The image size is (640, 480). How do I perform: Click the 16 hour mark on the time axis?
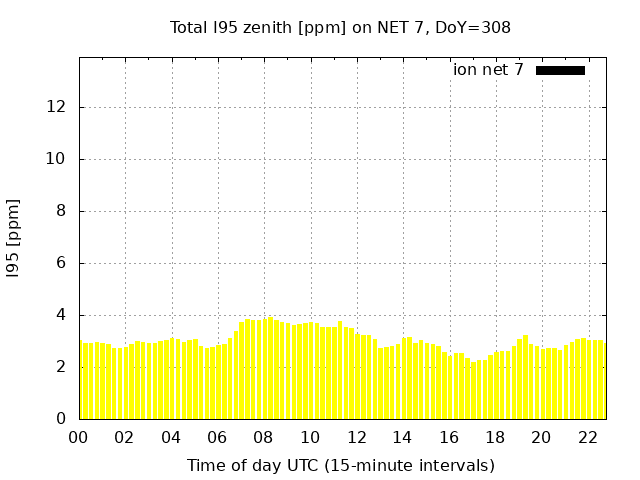point(448,437)
